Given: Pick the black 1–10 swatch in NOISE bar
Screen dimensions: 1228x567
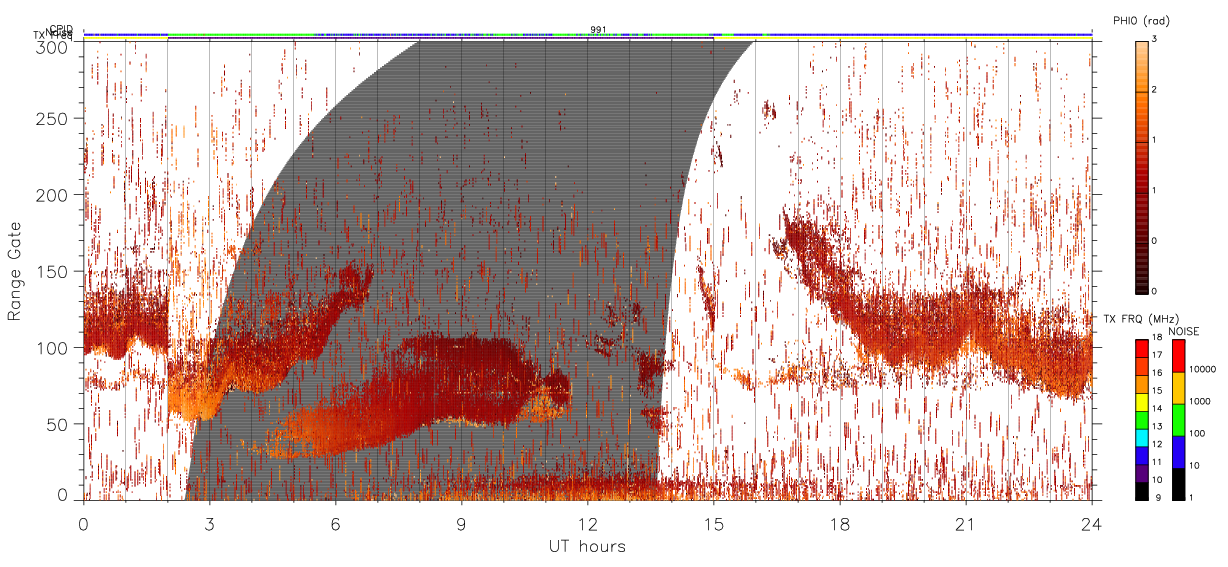Looking at the screenshot, I should tap(1177, 484).
